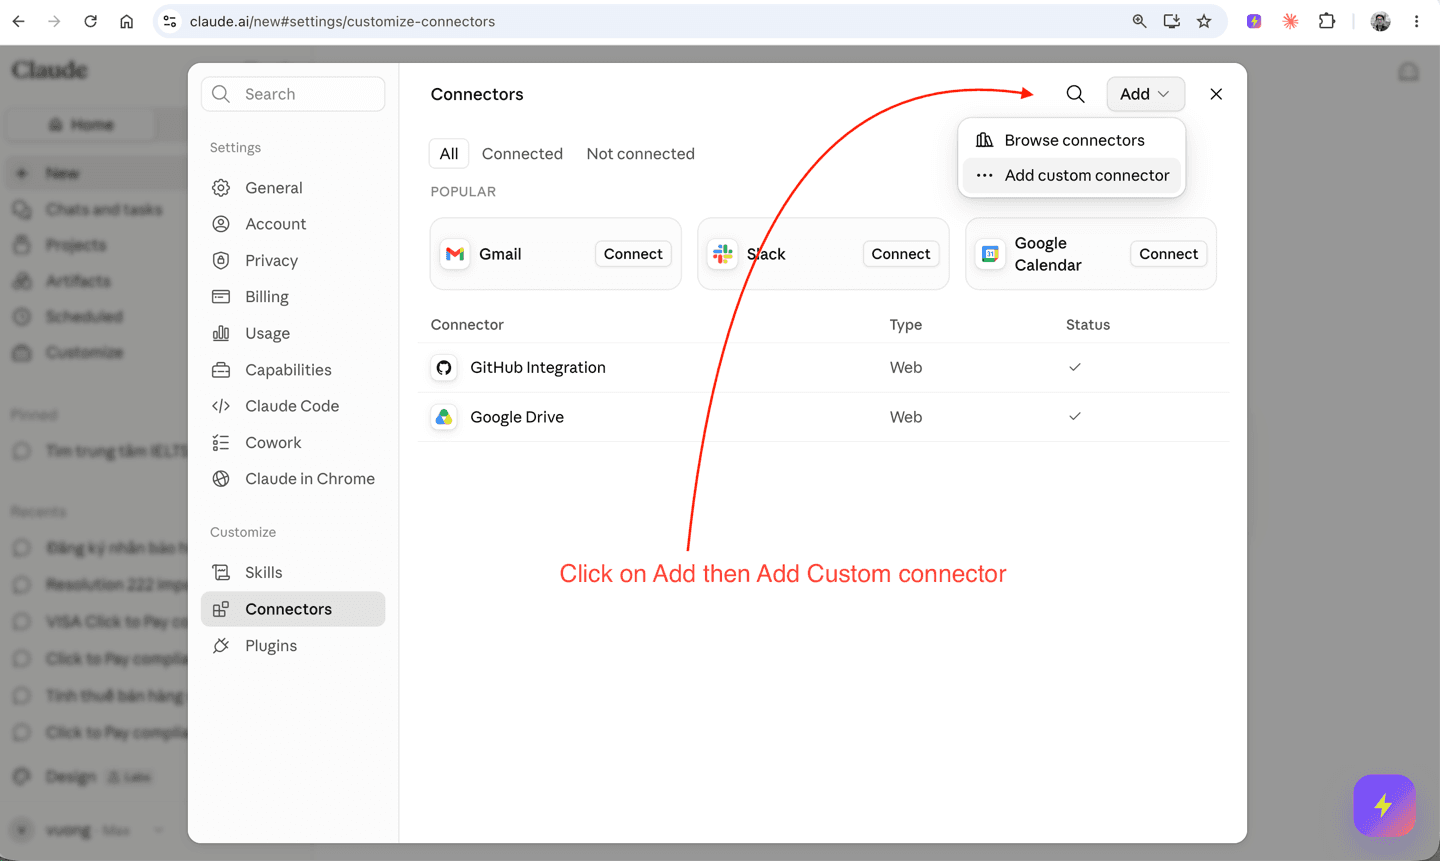Bookmark this page with star icon
The height and width of the screenshot is (861, 1440).
(x=1204, y=21)
